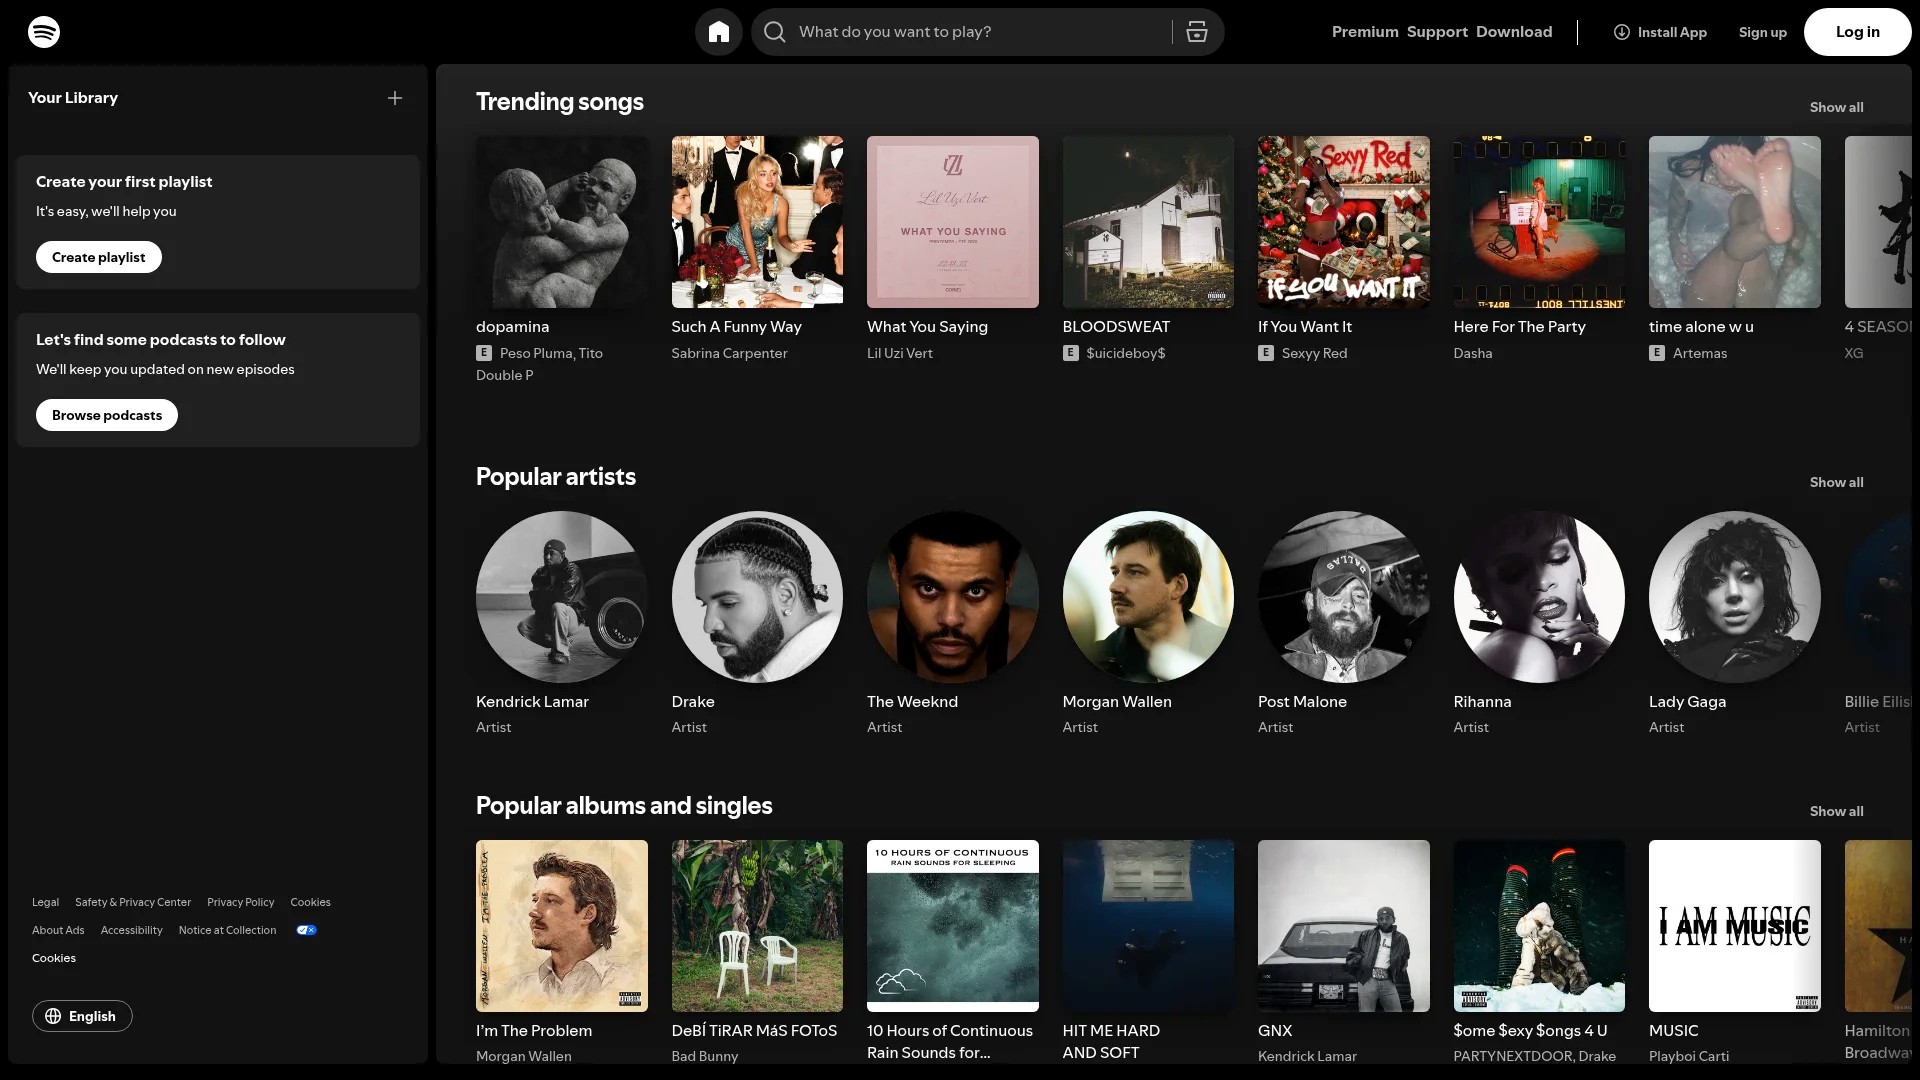Click the Browse podcasts button
The height and width of the screenshot is (1080, 1920).
(x=106, y=414)
